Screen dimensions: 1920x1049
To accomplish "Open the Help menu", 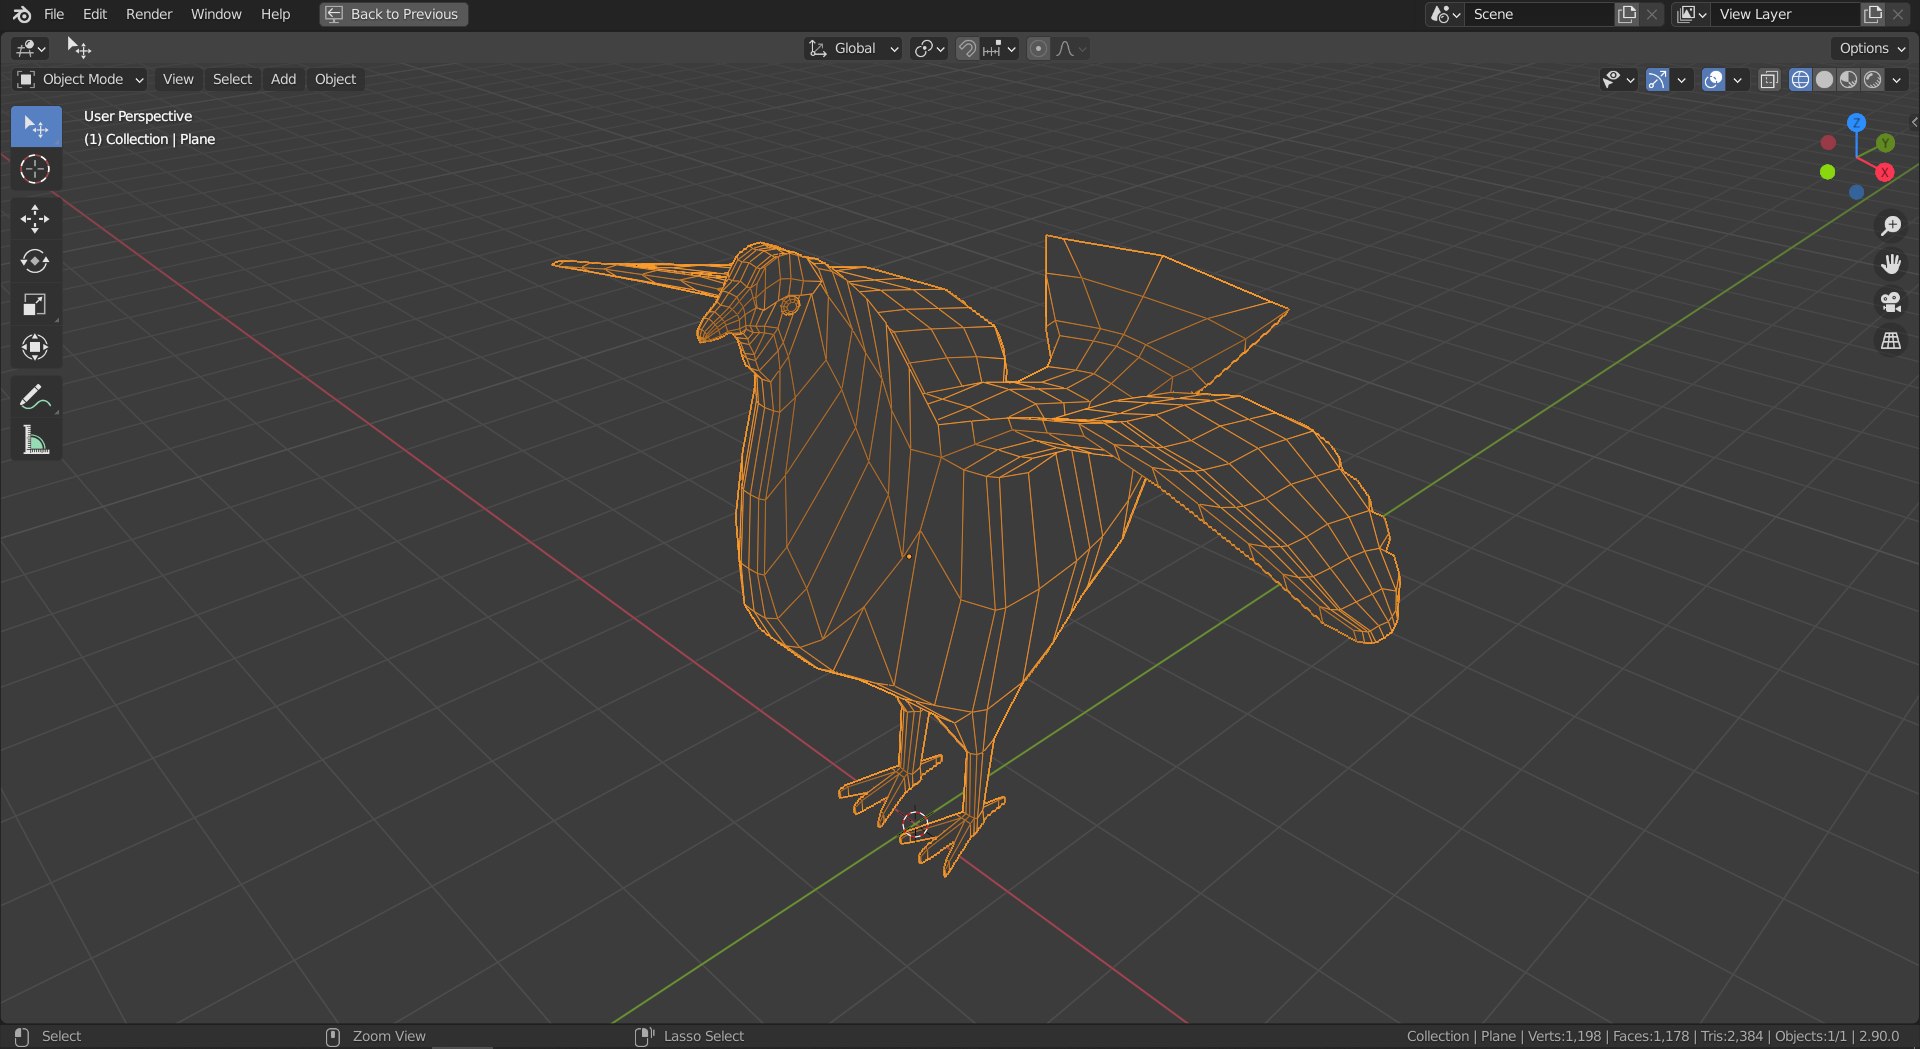I will [x=275, y=14].
